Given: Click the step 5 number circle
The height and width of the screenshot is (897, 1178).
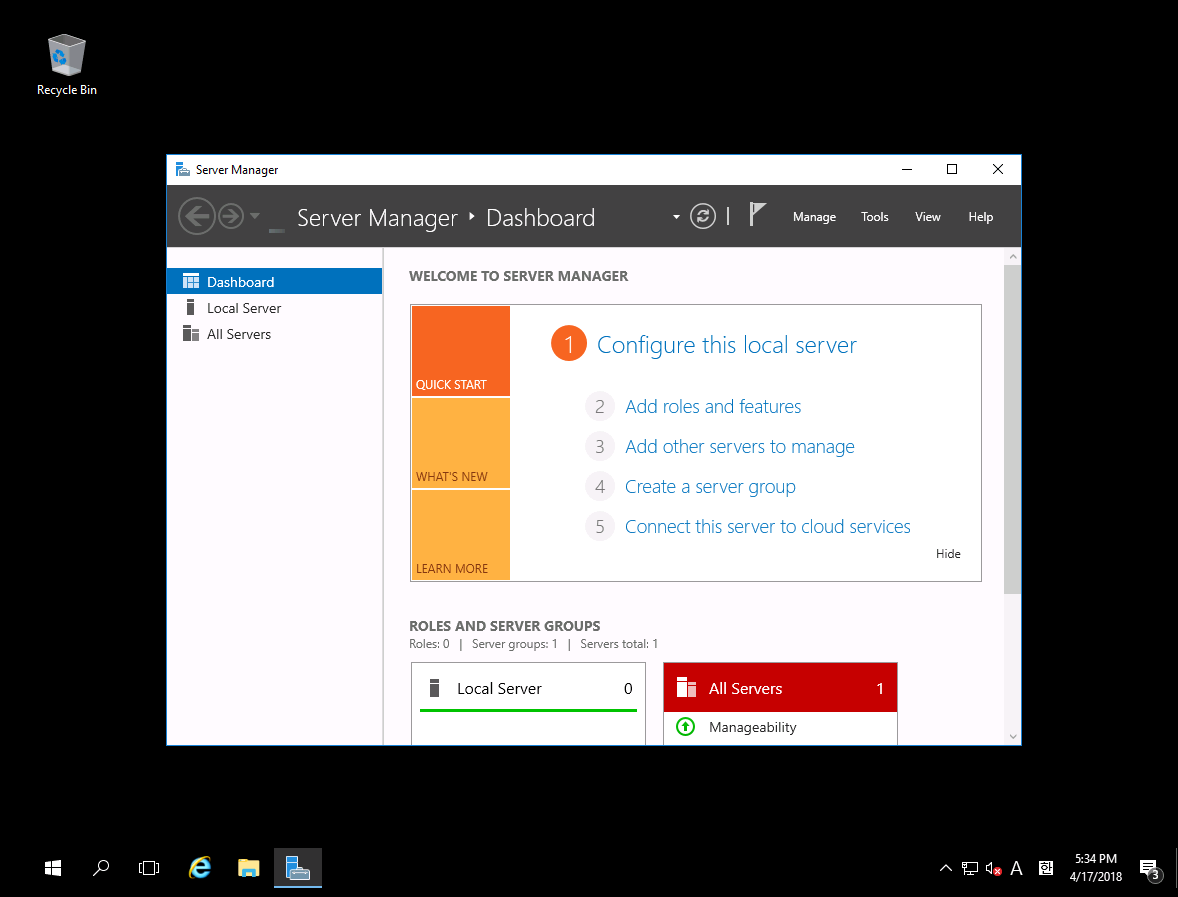Looking at the screenshot, I should coord(600,527).
